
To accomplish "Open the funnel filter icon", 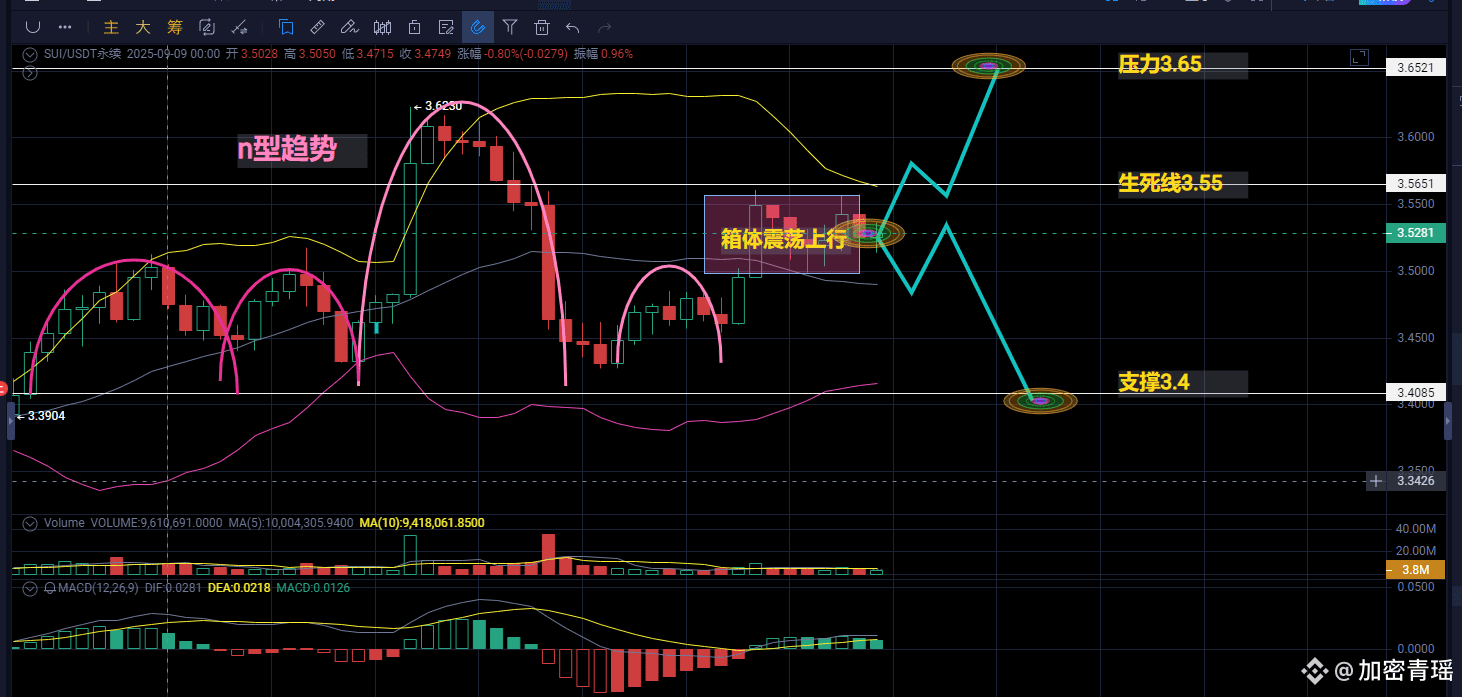I will (x=510, y=27).
